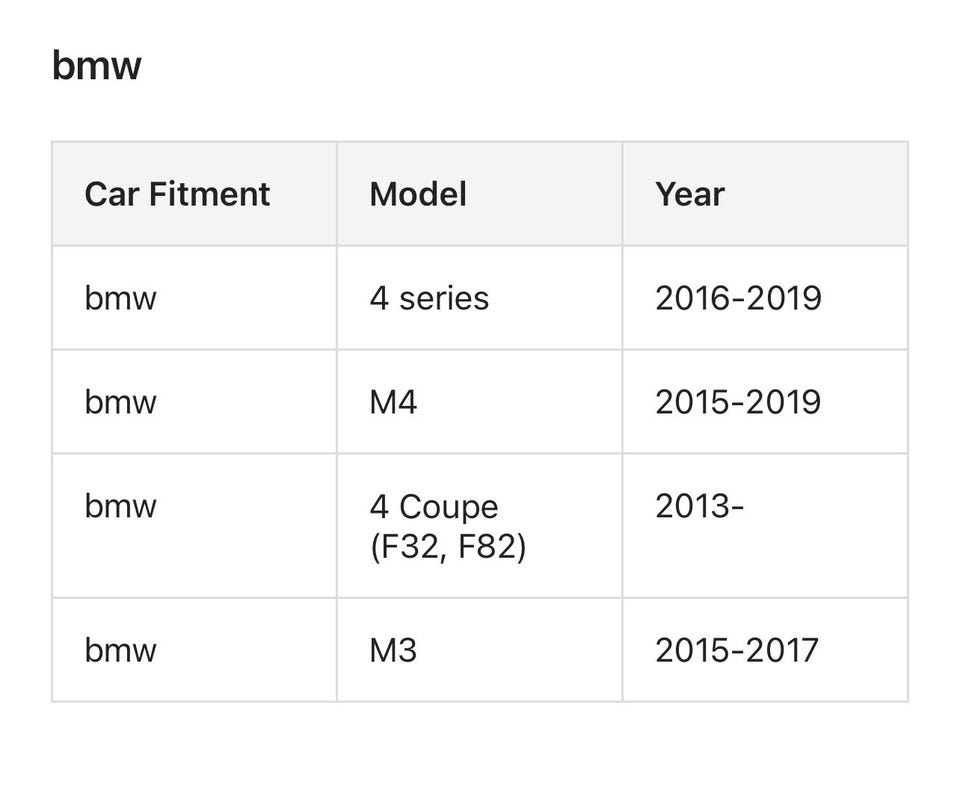Select the 4 Coupe model text
Screen dimensions: 960x791
433,506
